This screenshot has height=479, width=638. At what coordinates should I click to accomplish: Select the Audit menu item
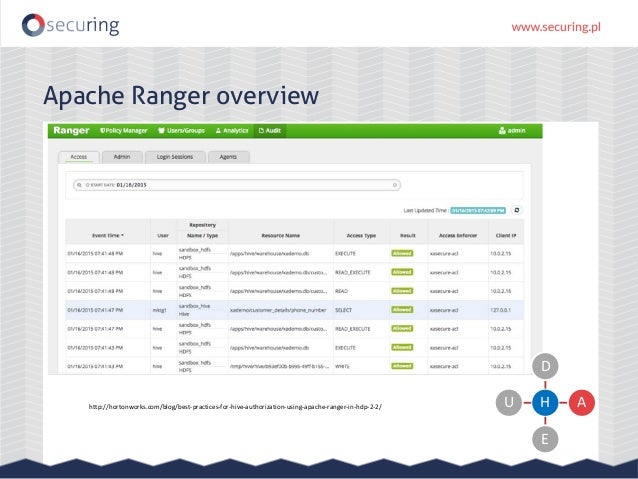click(x=270, y=131)
